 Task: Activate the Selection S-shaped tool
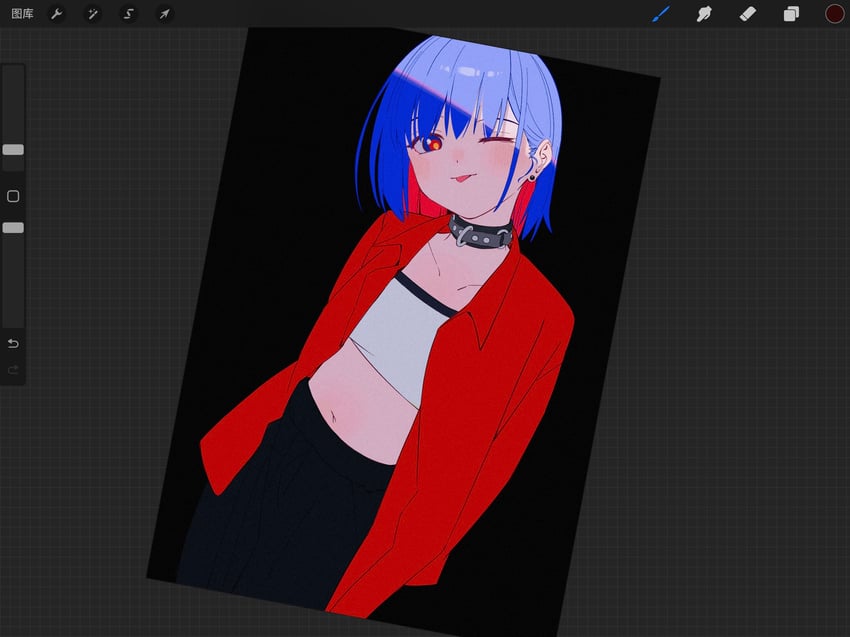(x=128, y=14)
